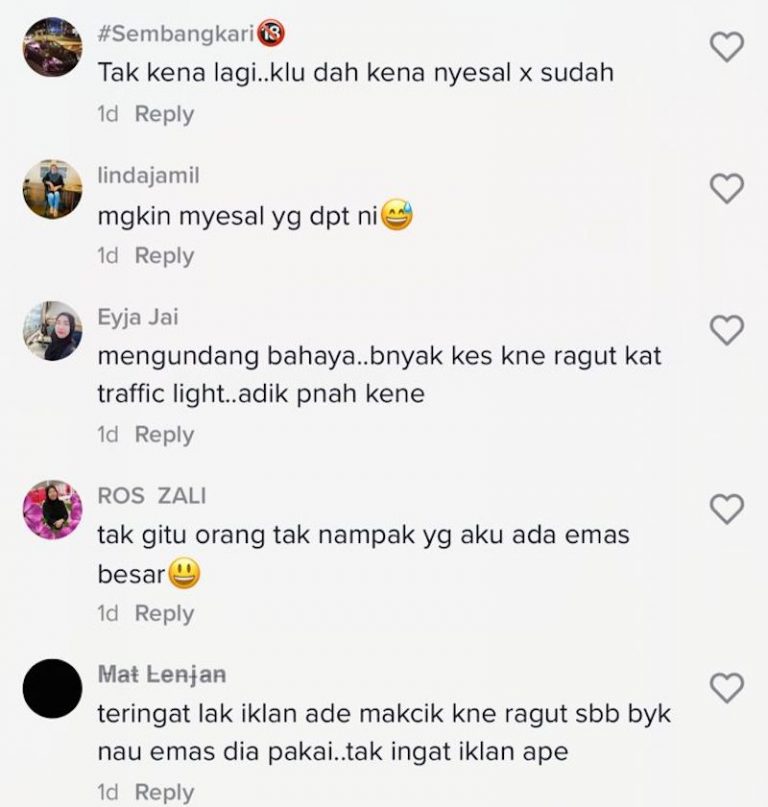Tap the heart next to ROS ZALI's comment
The image size is (768, 807).
727,509
